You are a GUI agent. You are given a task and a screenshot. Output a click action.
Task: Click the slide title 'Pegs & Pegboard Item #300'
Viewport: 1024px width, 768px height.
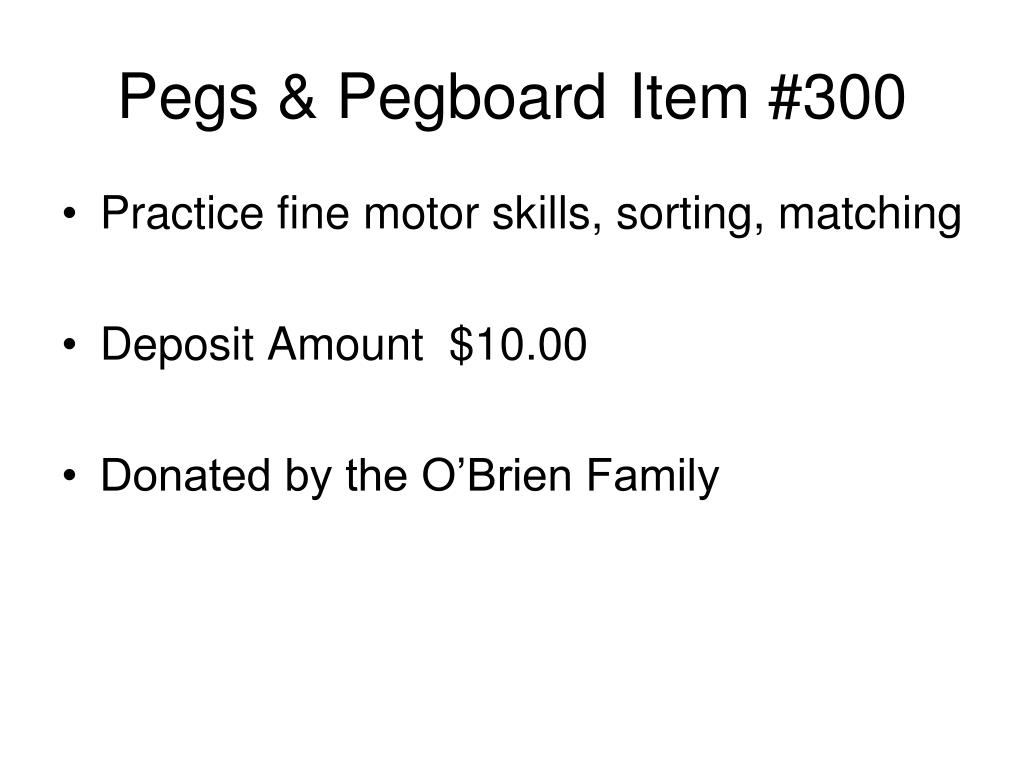coord(512,99)
